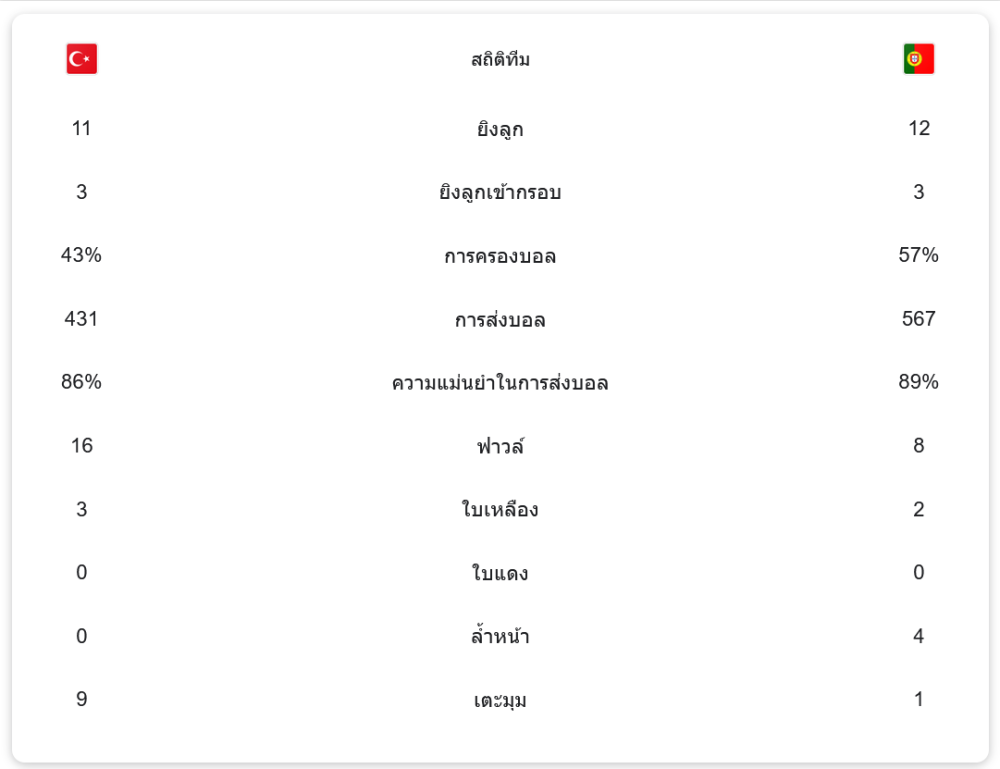Click Portugal's 57% possession value
Viewport: 1000px width, 769px height.
click(x=918, y=255)
